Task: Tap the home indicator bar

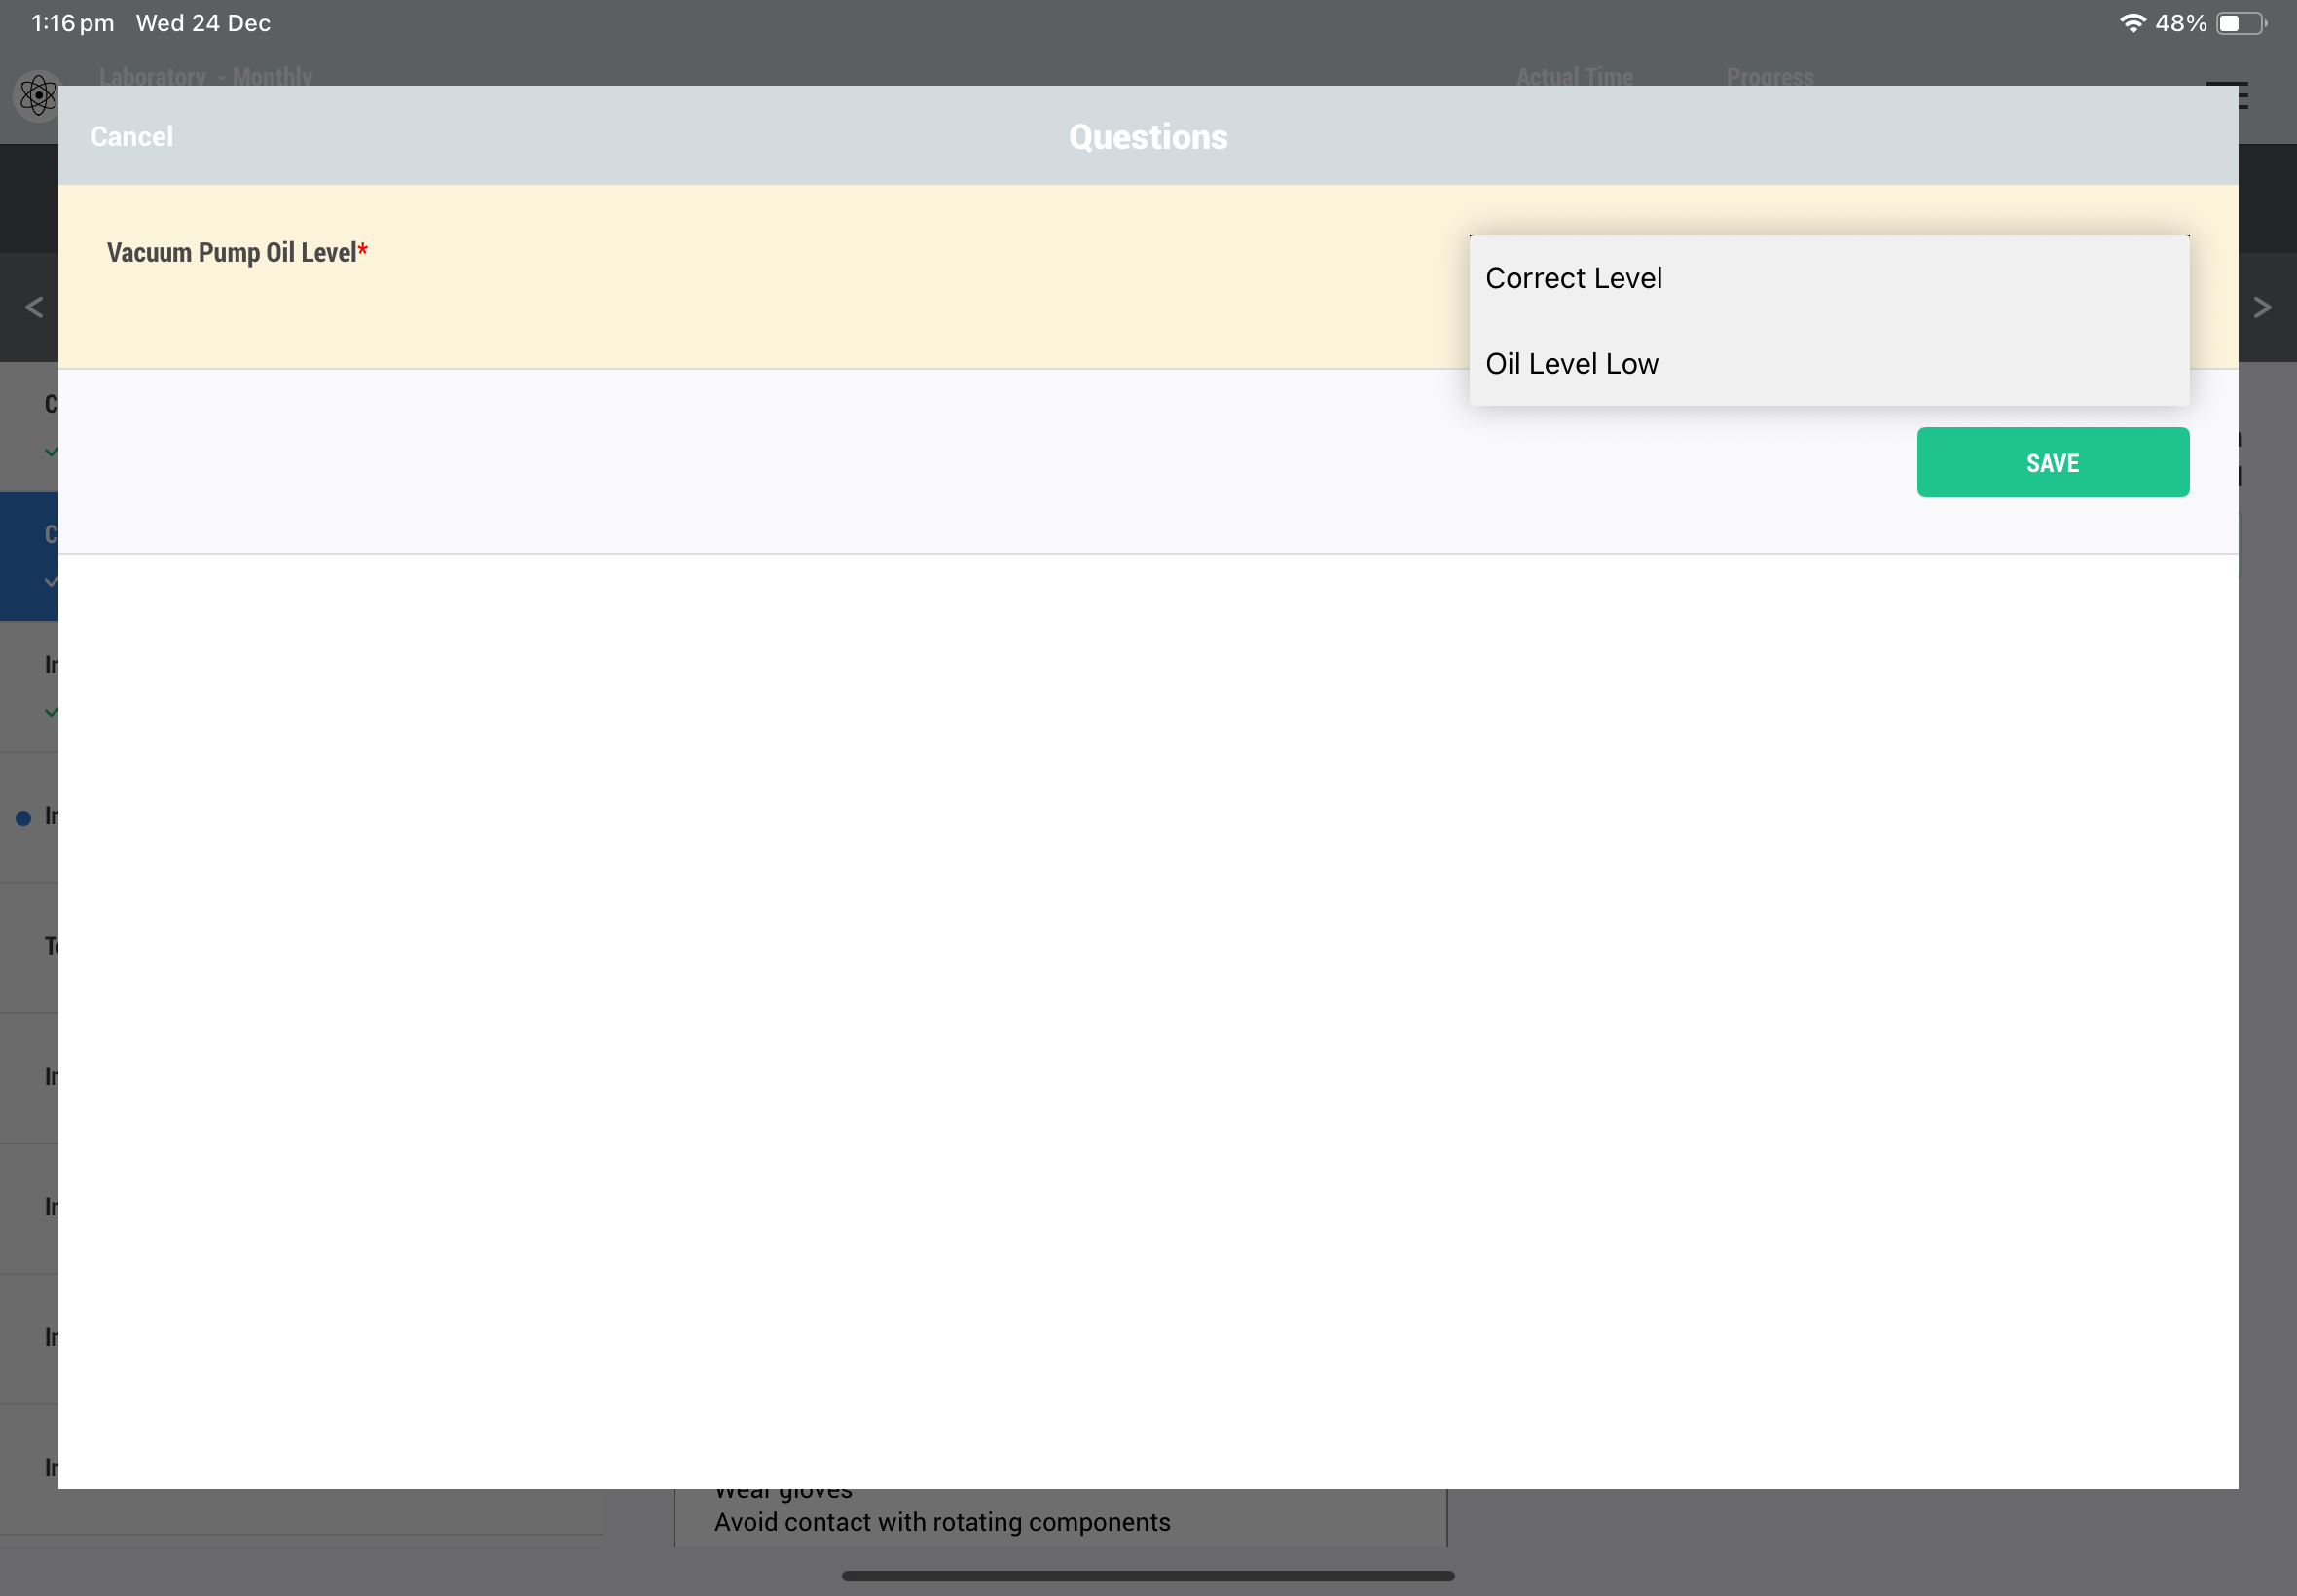Action: click(1147, 1576)
